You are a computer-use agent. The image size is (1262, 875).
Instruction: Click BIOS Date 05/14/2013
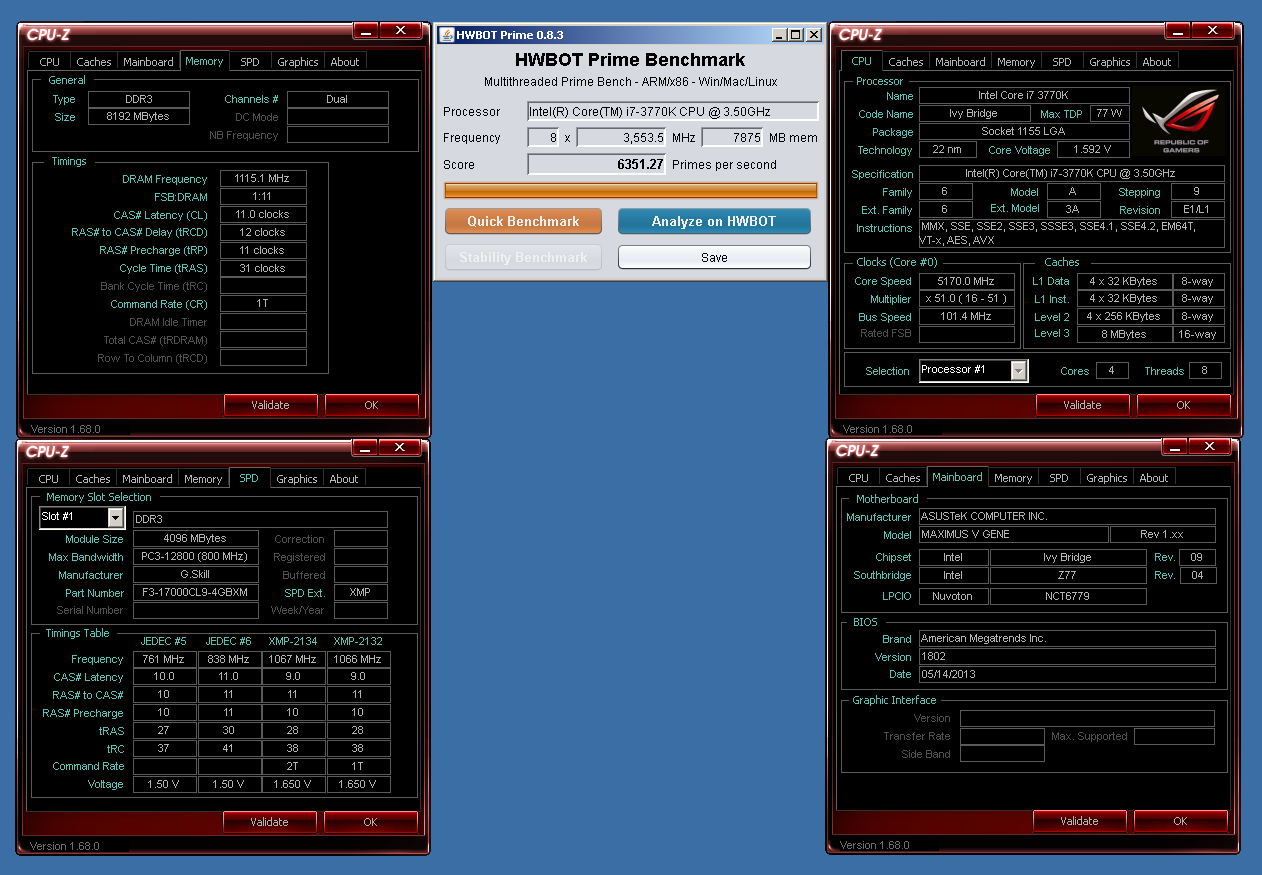click(1067, 675)
